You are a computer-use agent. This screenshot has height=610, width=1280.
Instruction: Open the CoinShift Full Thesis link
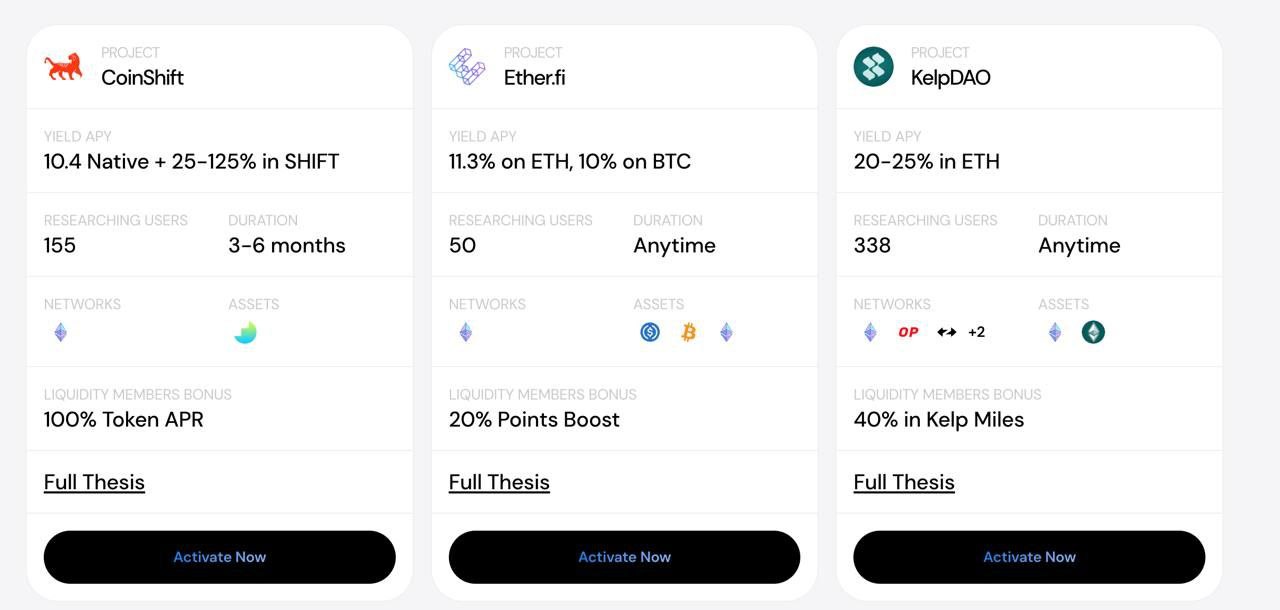(94, 482)
